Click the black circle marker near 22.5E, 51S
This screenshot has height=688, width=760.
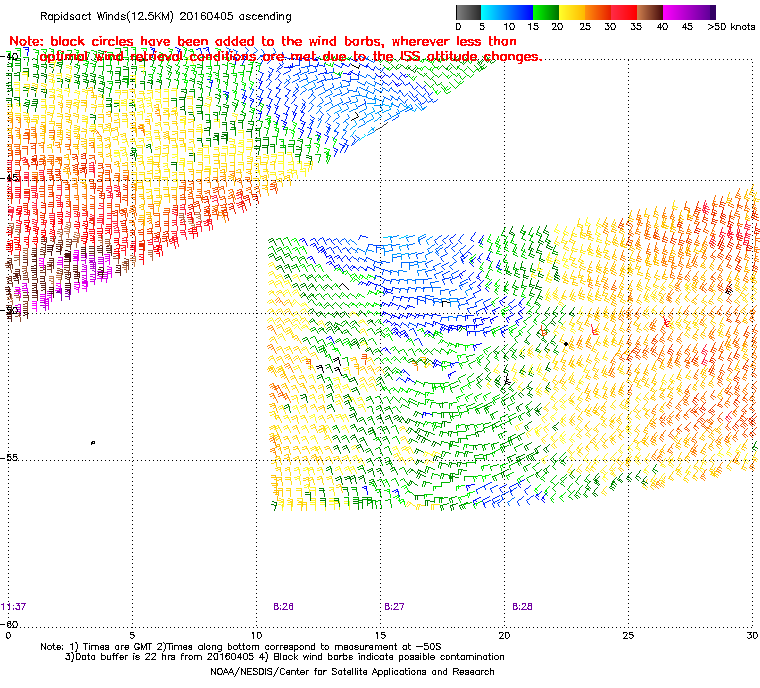click(566, 344)
